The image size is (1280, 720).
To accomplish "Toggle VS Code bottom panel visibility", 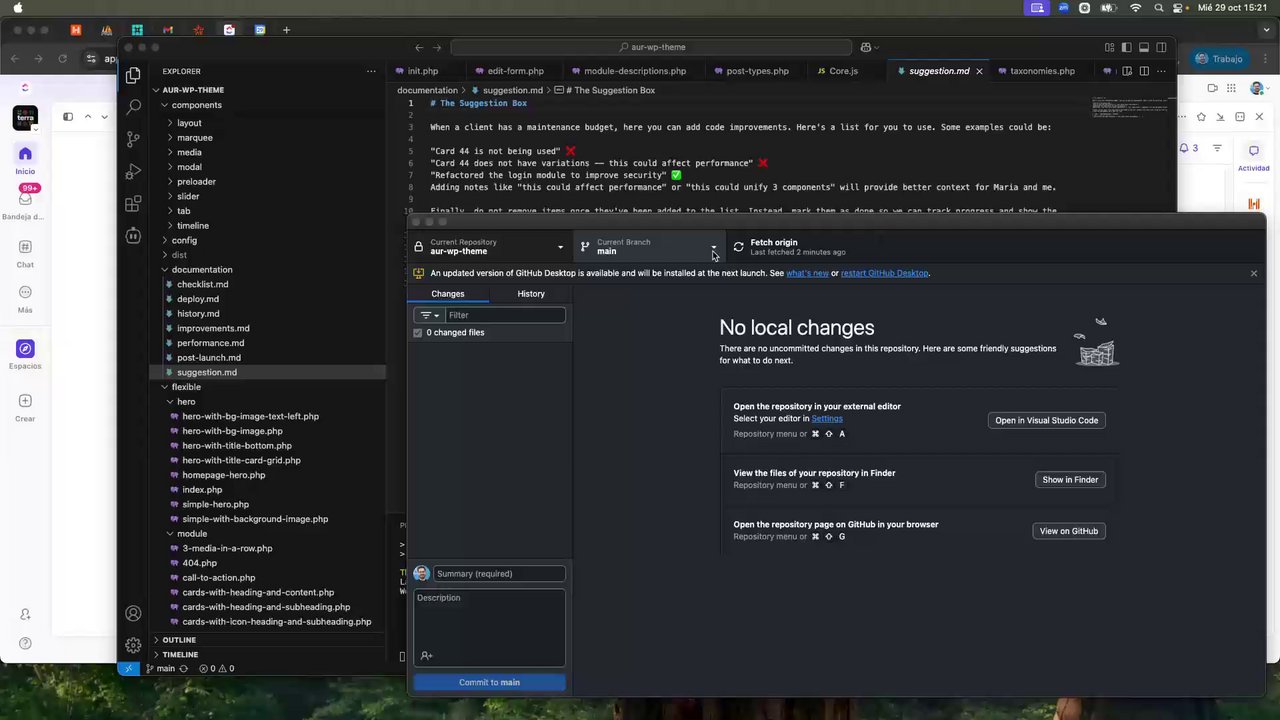I will pos(1144,47).
